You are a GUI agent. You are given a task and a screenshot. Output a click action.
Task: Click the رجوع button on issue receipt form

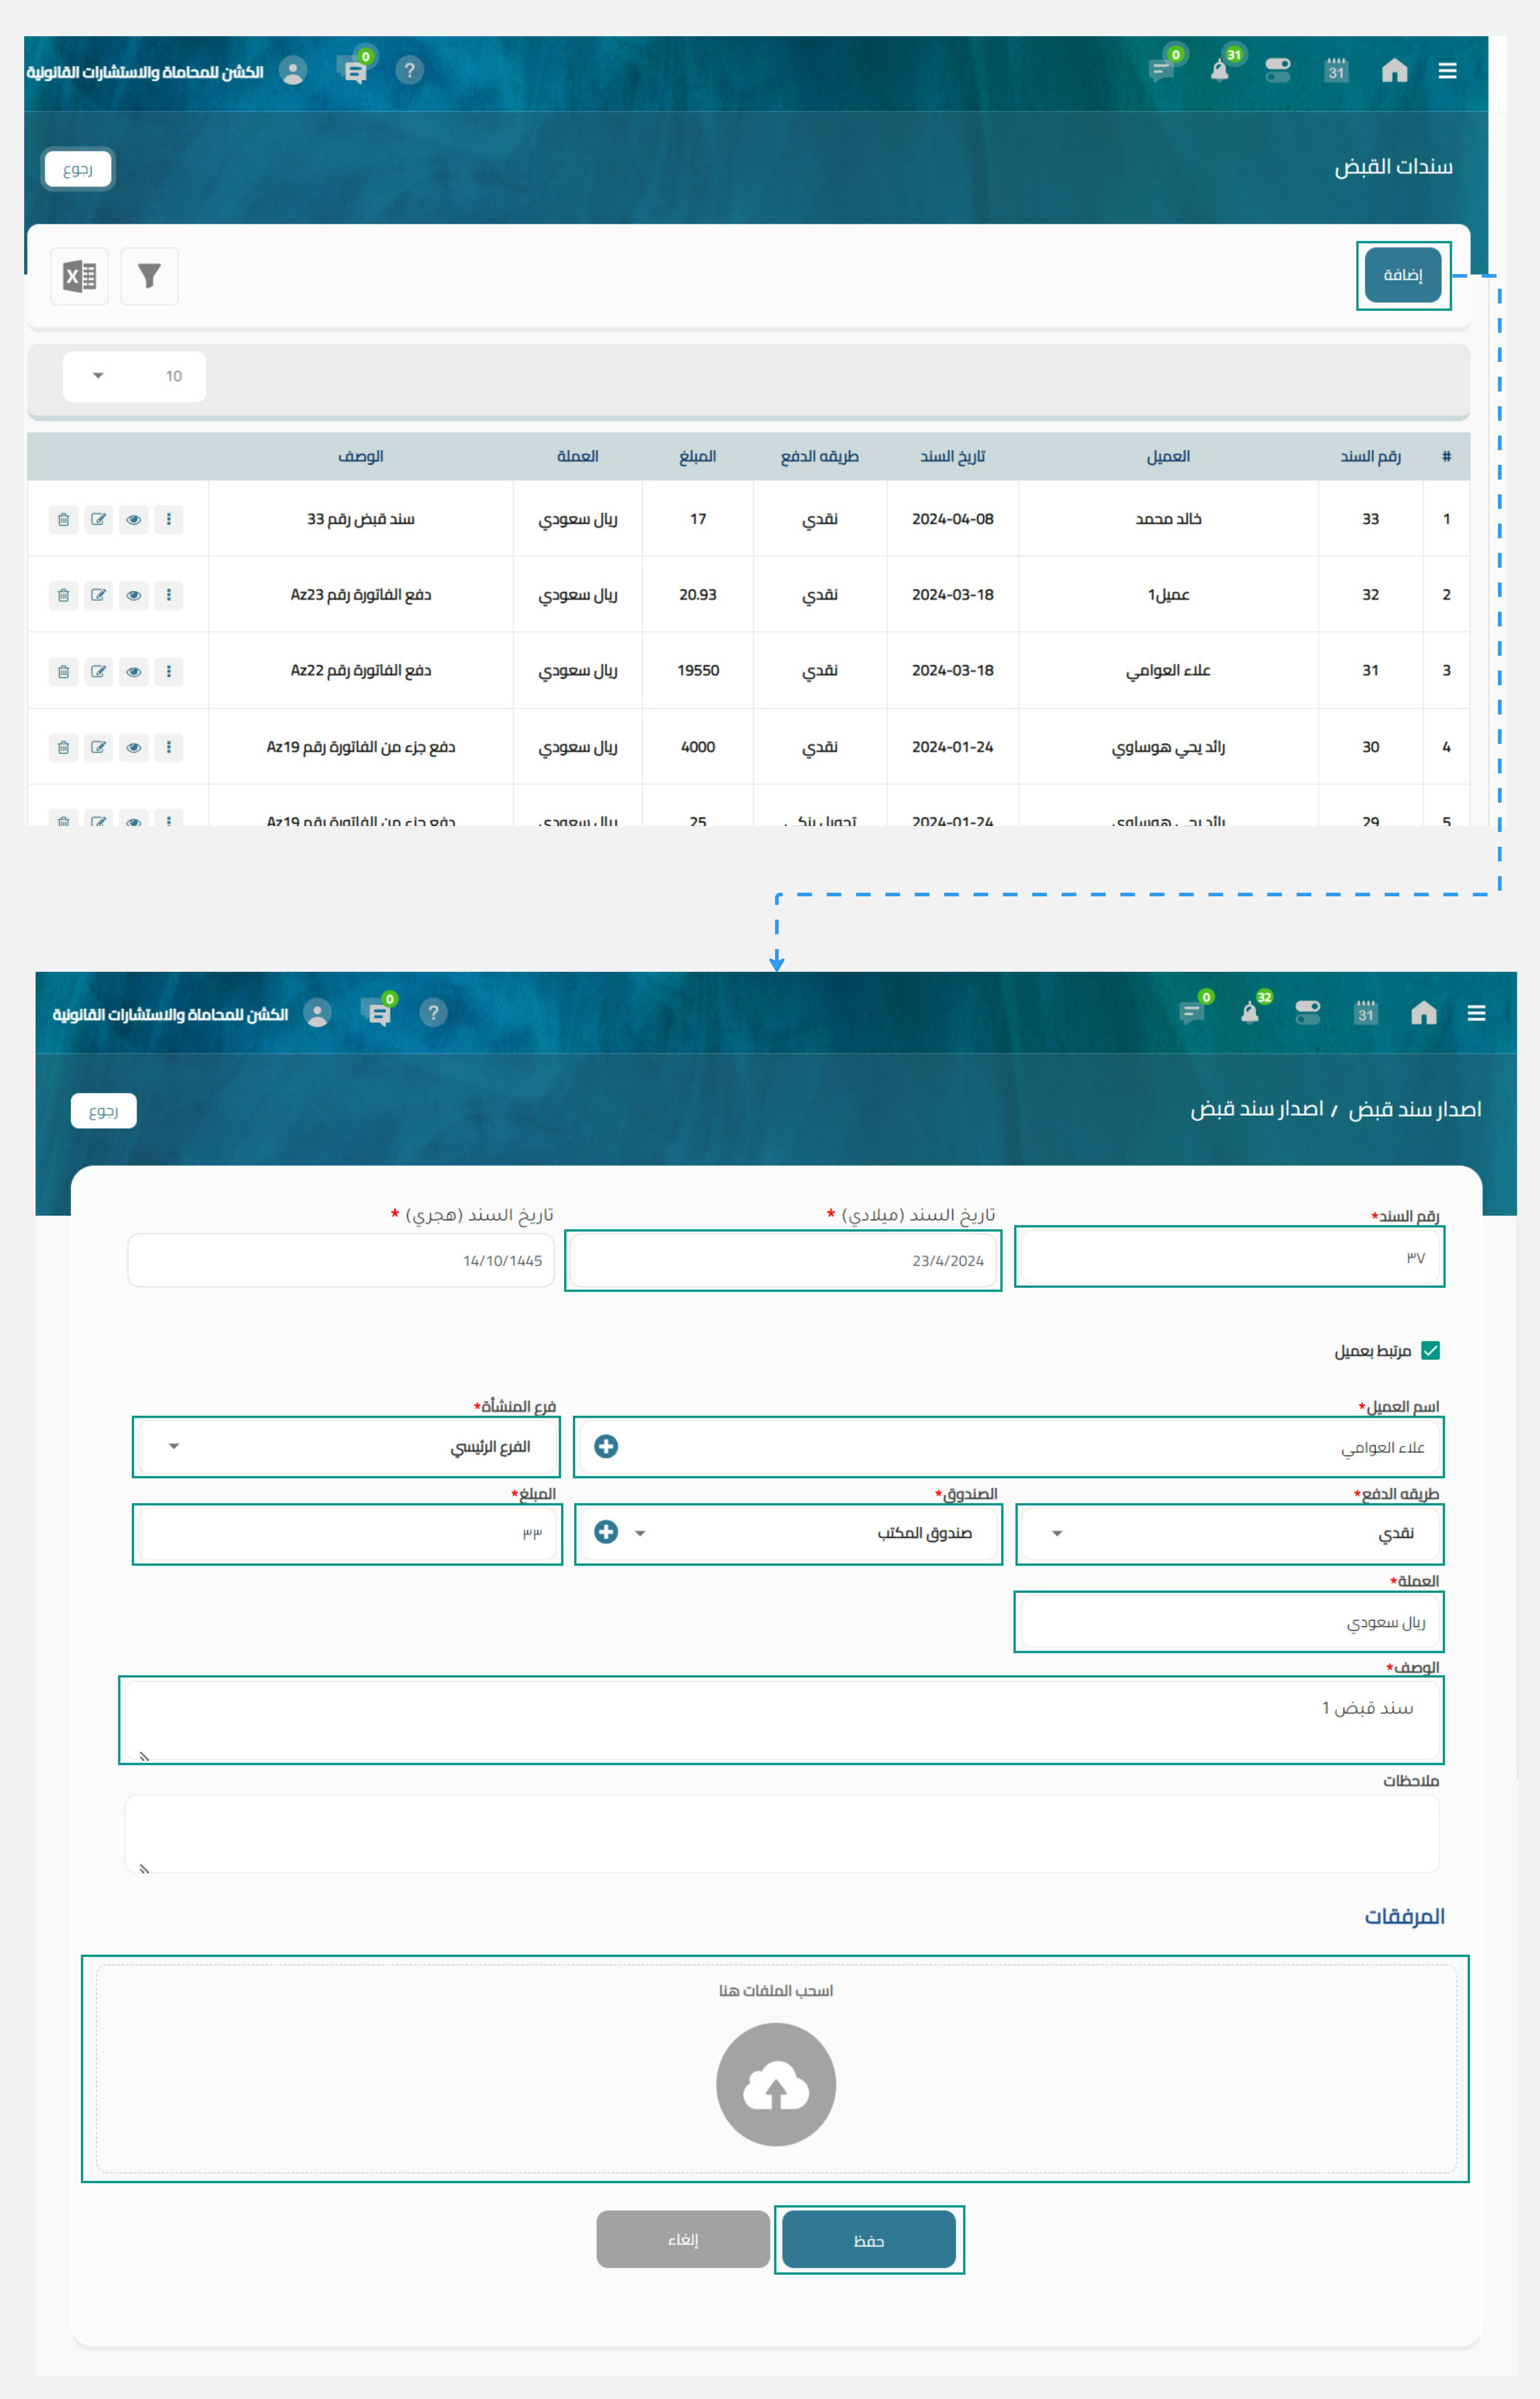click(104, 1111)
